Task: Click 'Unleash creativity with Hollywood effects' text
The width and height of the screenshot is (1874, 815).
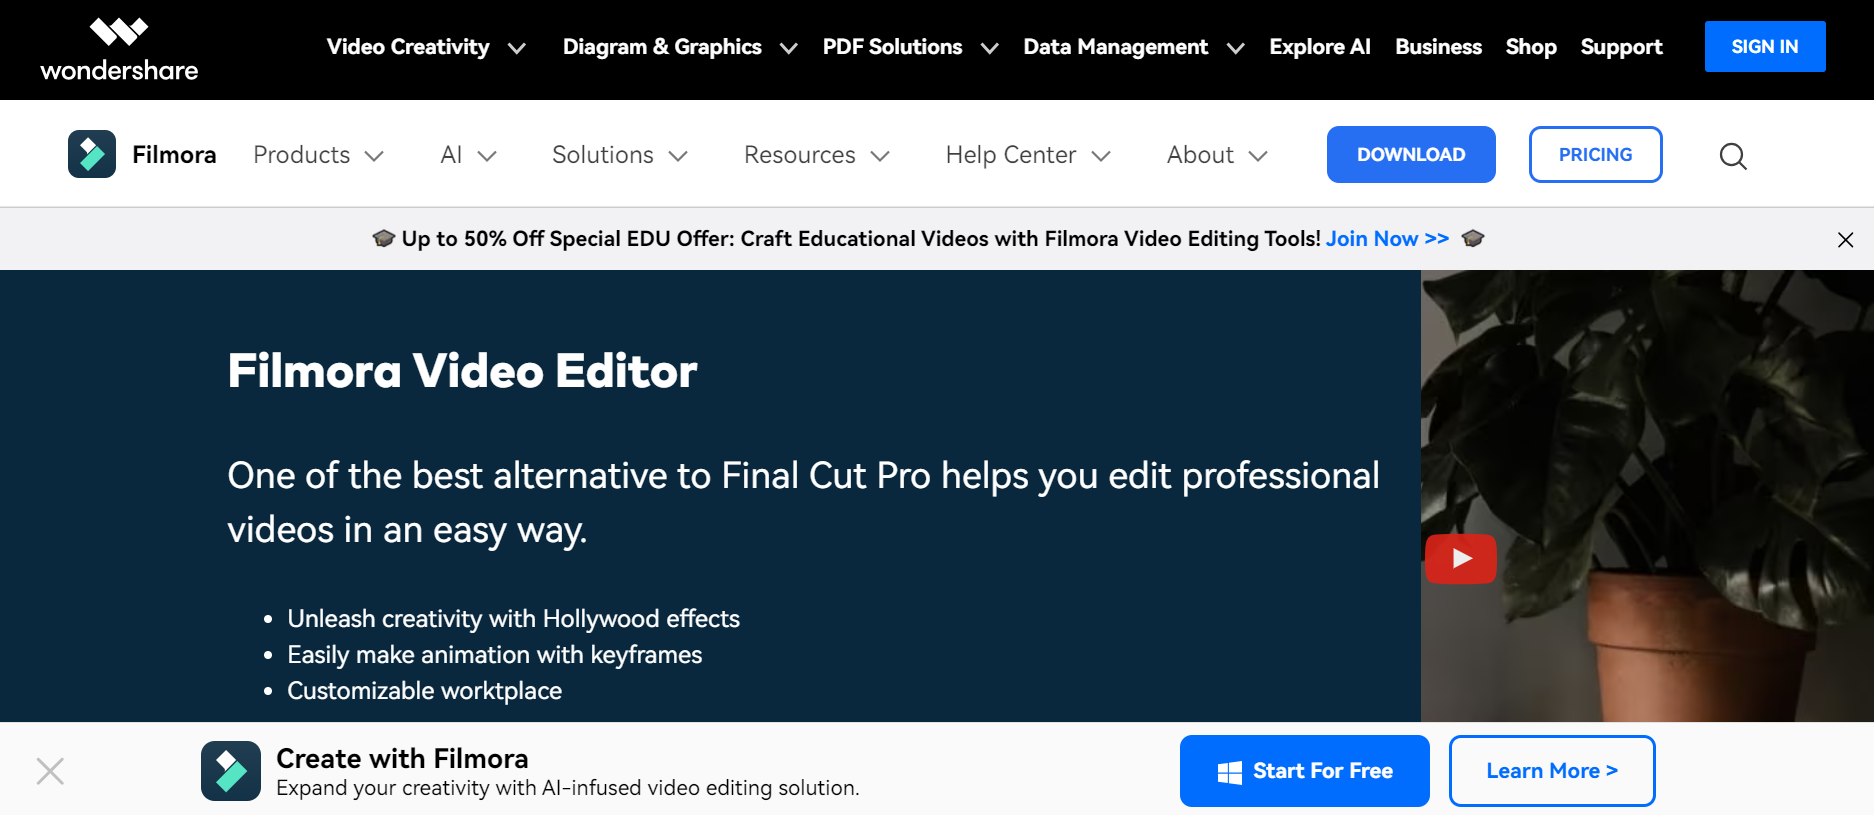Action: (x=513, y=619)
